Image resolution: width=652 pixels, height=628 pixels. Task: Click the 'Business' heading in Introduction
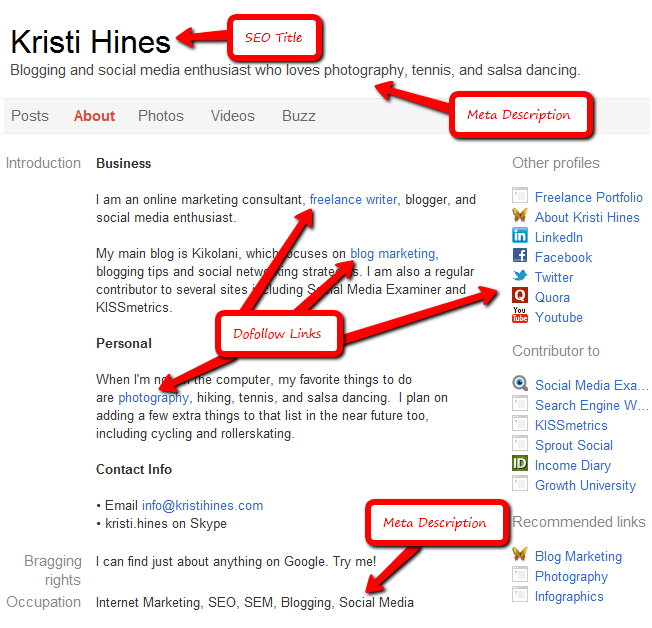pos(123,163)
